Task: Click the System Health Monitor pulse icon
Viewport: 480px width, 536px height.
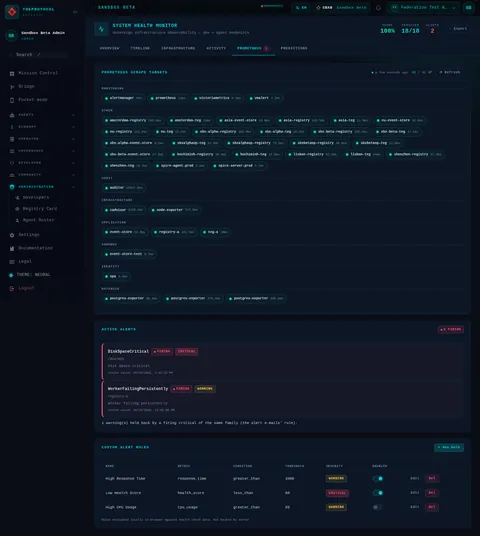Action: click(x=101, y=29)
